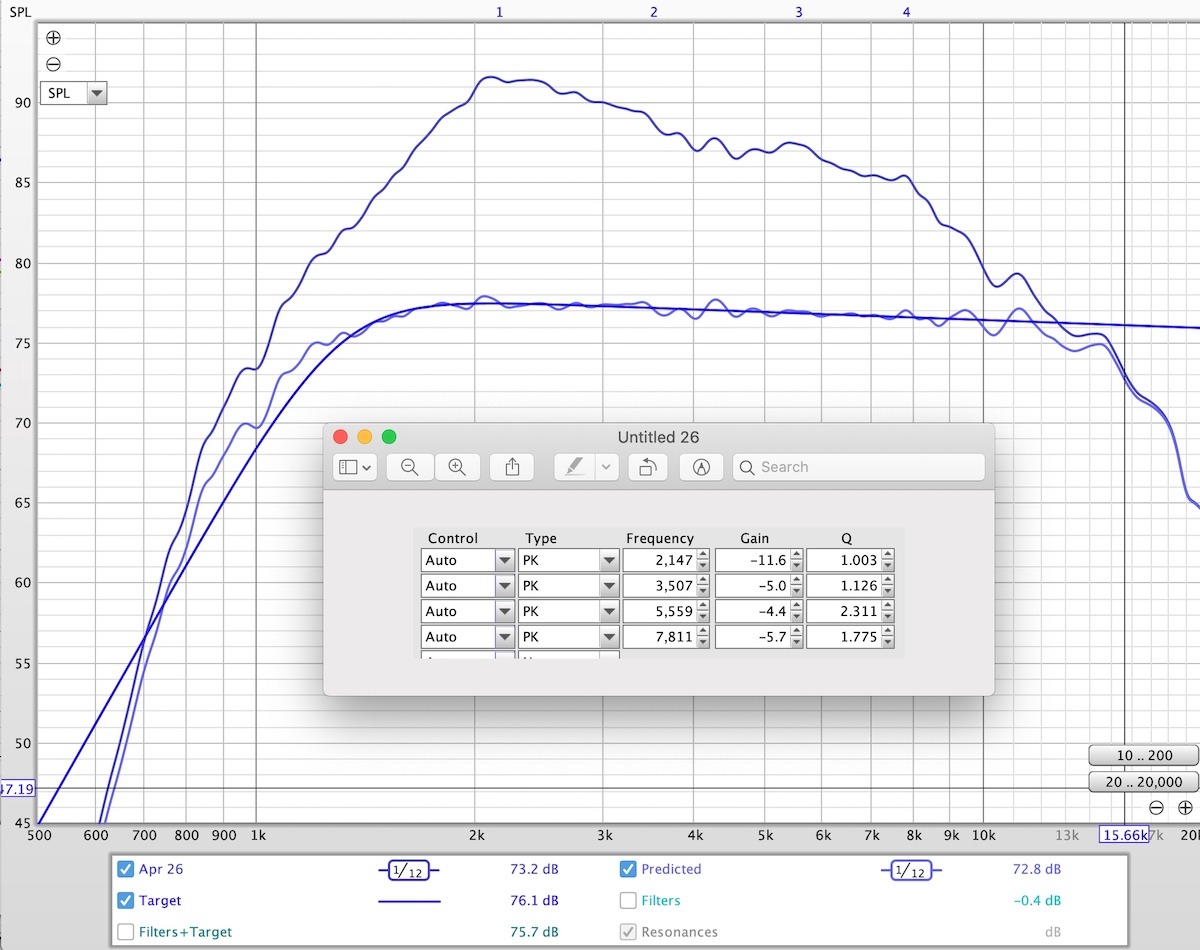Open the highlight color dropdown arrow in Preview
This screenshot has width=1200, height=950.
606,467
